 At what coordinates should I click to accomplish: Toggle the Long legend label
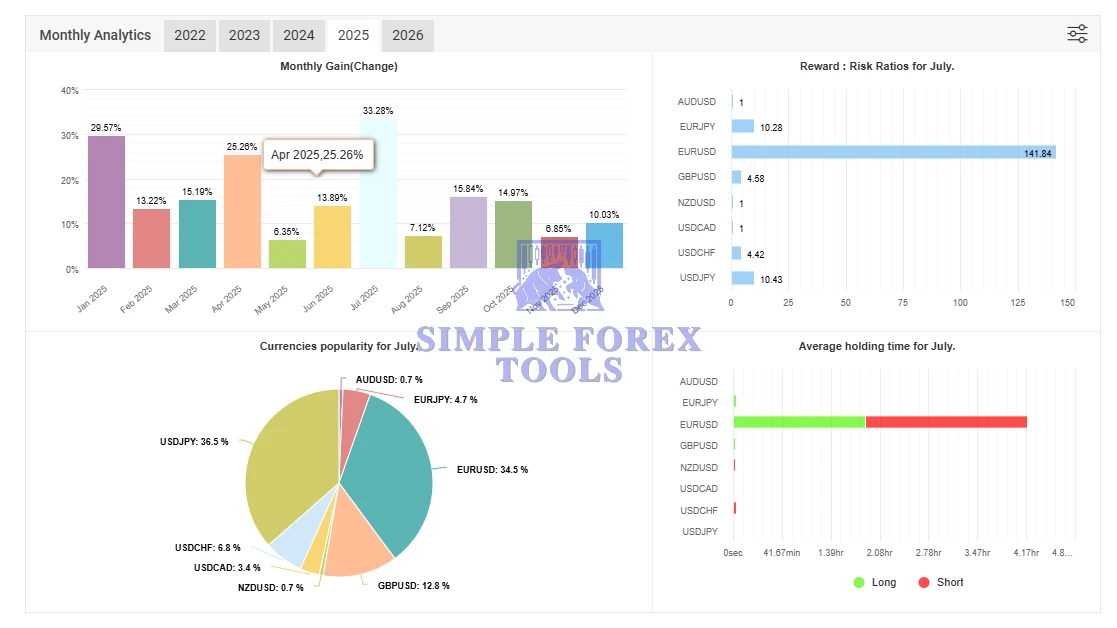(x=884, y=582)
